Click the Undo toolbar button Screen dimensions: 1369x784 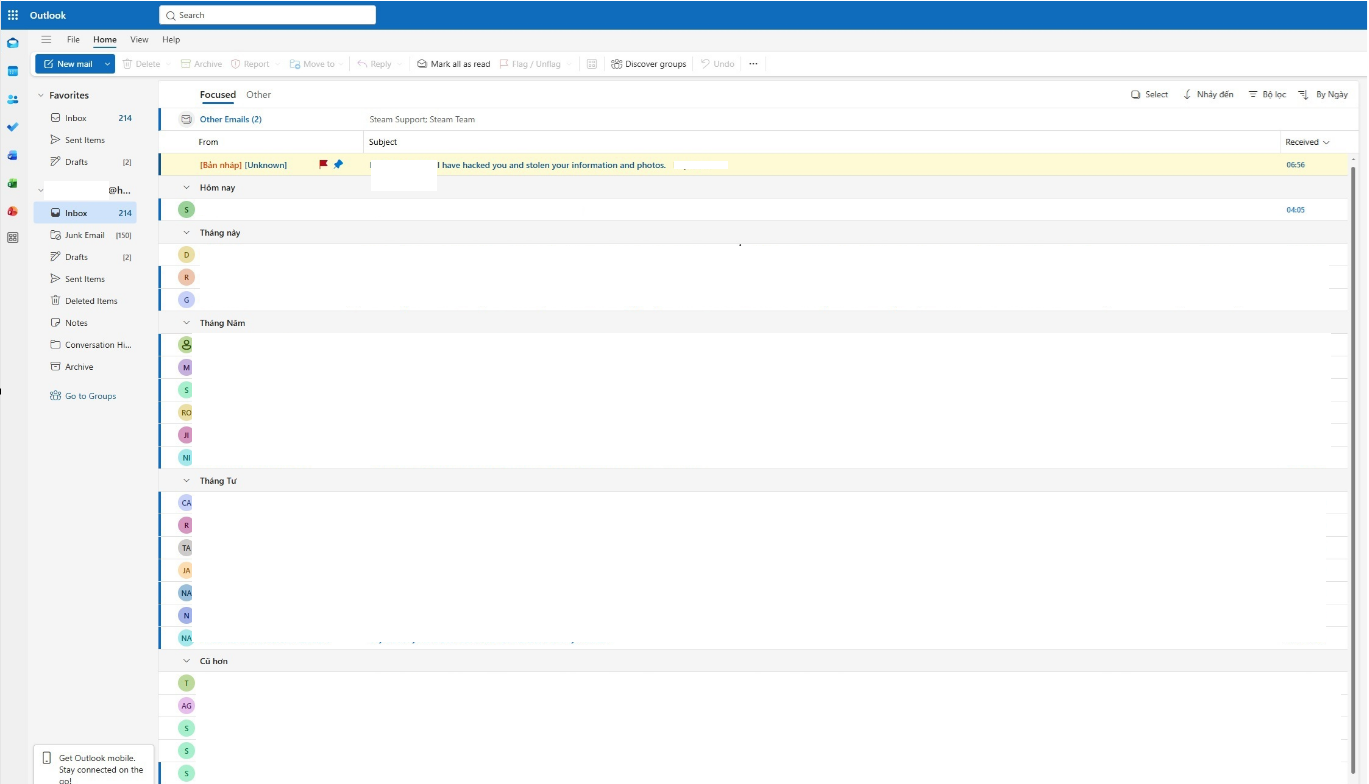[x=717, y=64]
